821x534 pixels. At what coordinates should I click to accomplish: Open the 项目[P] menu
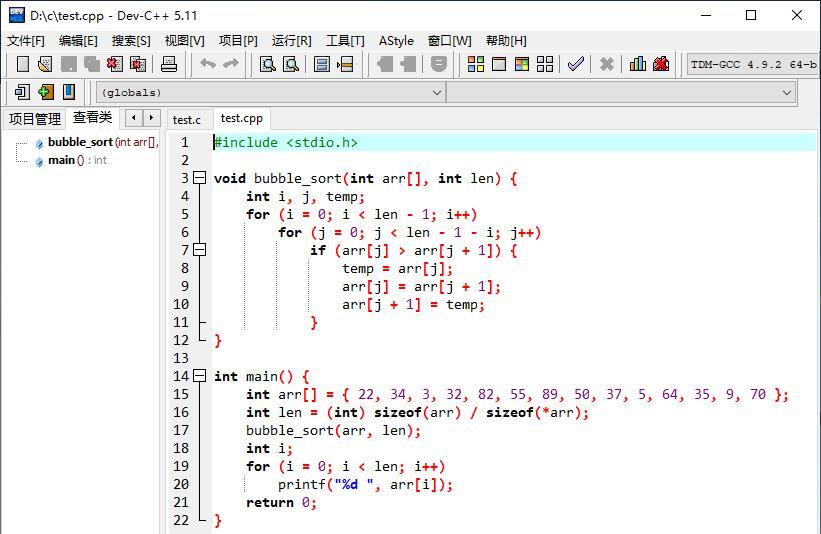click(x=238, y=41)
